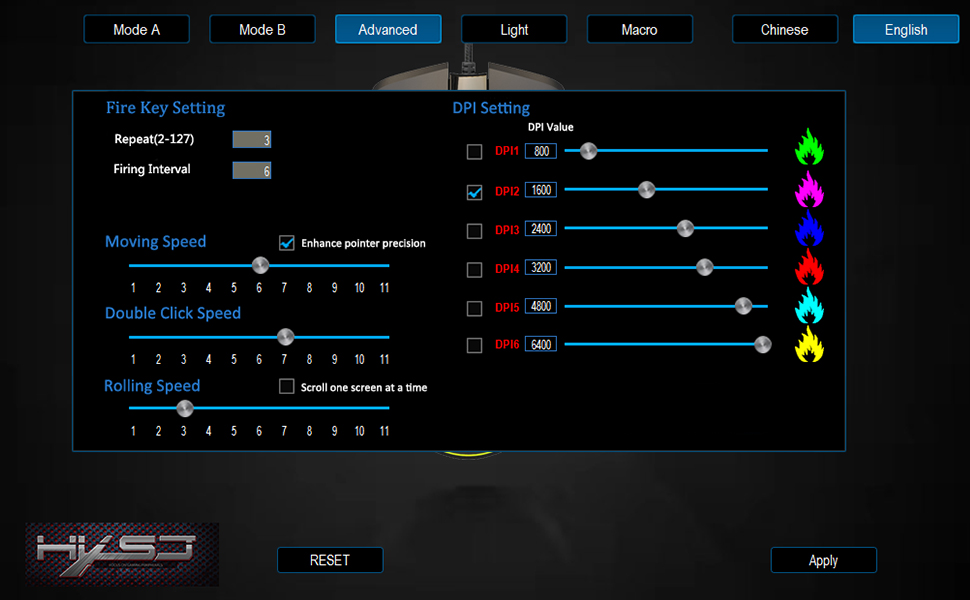970x600 pixels.
Task: Click the DPI5 value field showing 4800
Action: click(x=541, y=306)
